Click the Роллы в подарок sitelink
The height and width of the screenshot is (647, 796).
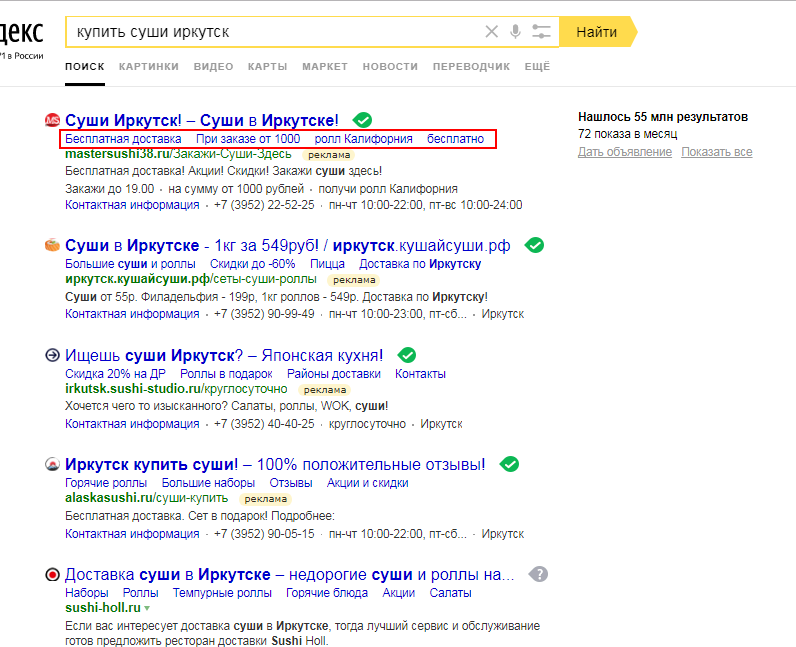coord(226,374)
